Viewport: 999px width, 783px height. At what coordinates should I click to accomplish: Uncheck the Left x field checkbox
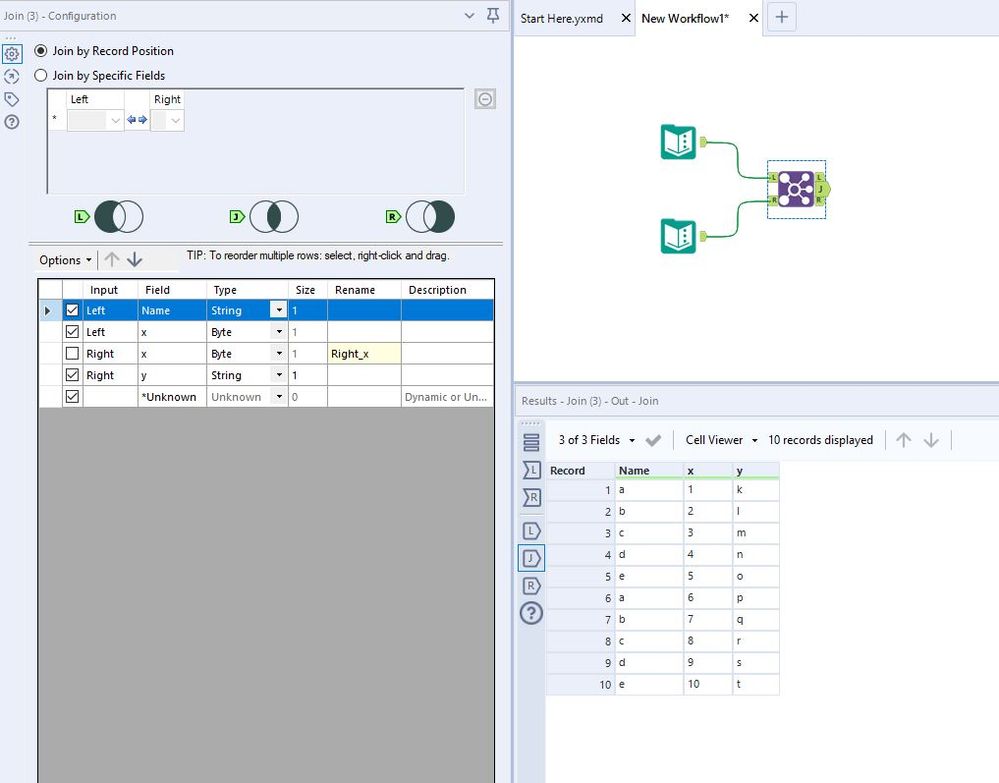tap(72, 332)
